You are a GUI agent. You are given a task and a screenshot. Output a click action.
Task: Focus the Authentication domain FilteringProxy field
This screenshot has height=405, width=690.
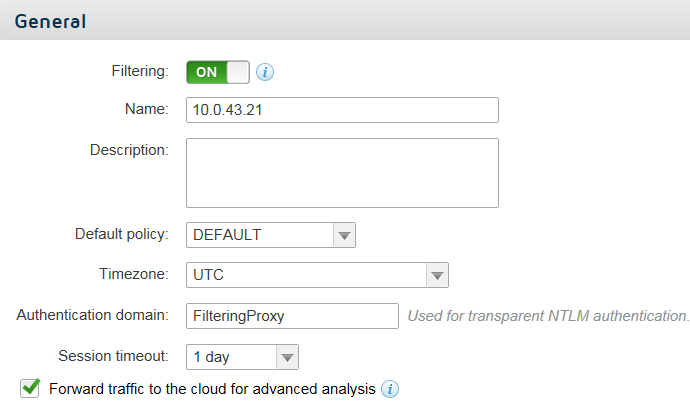coord(292,316)
